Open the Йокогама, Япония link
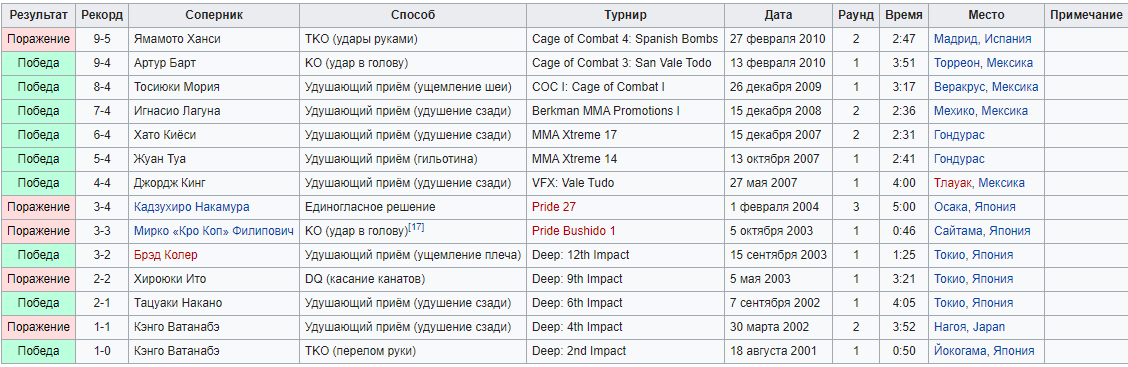 pyautogui.click(x=984, y=351)
